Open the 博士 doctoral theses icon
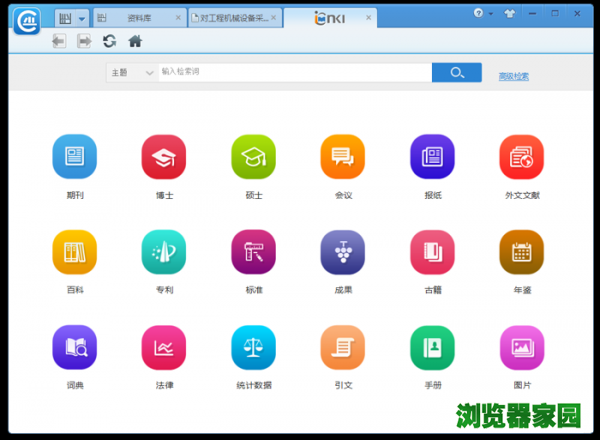 point(163,157)
